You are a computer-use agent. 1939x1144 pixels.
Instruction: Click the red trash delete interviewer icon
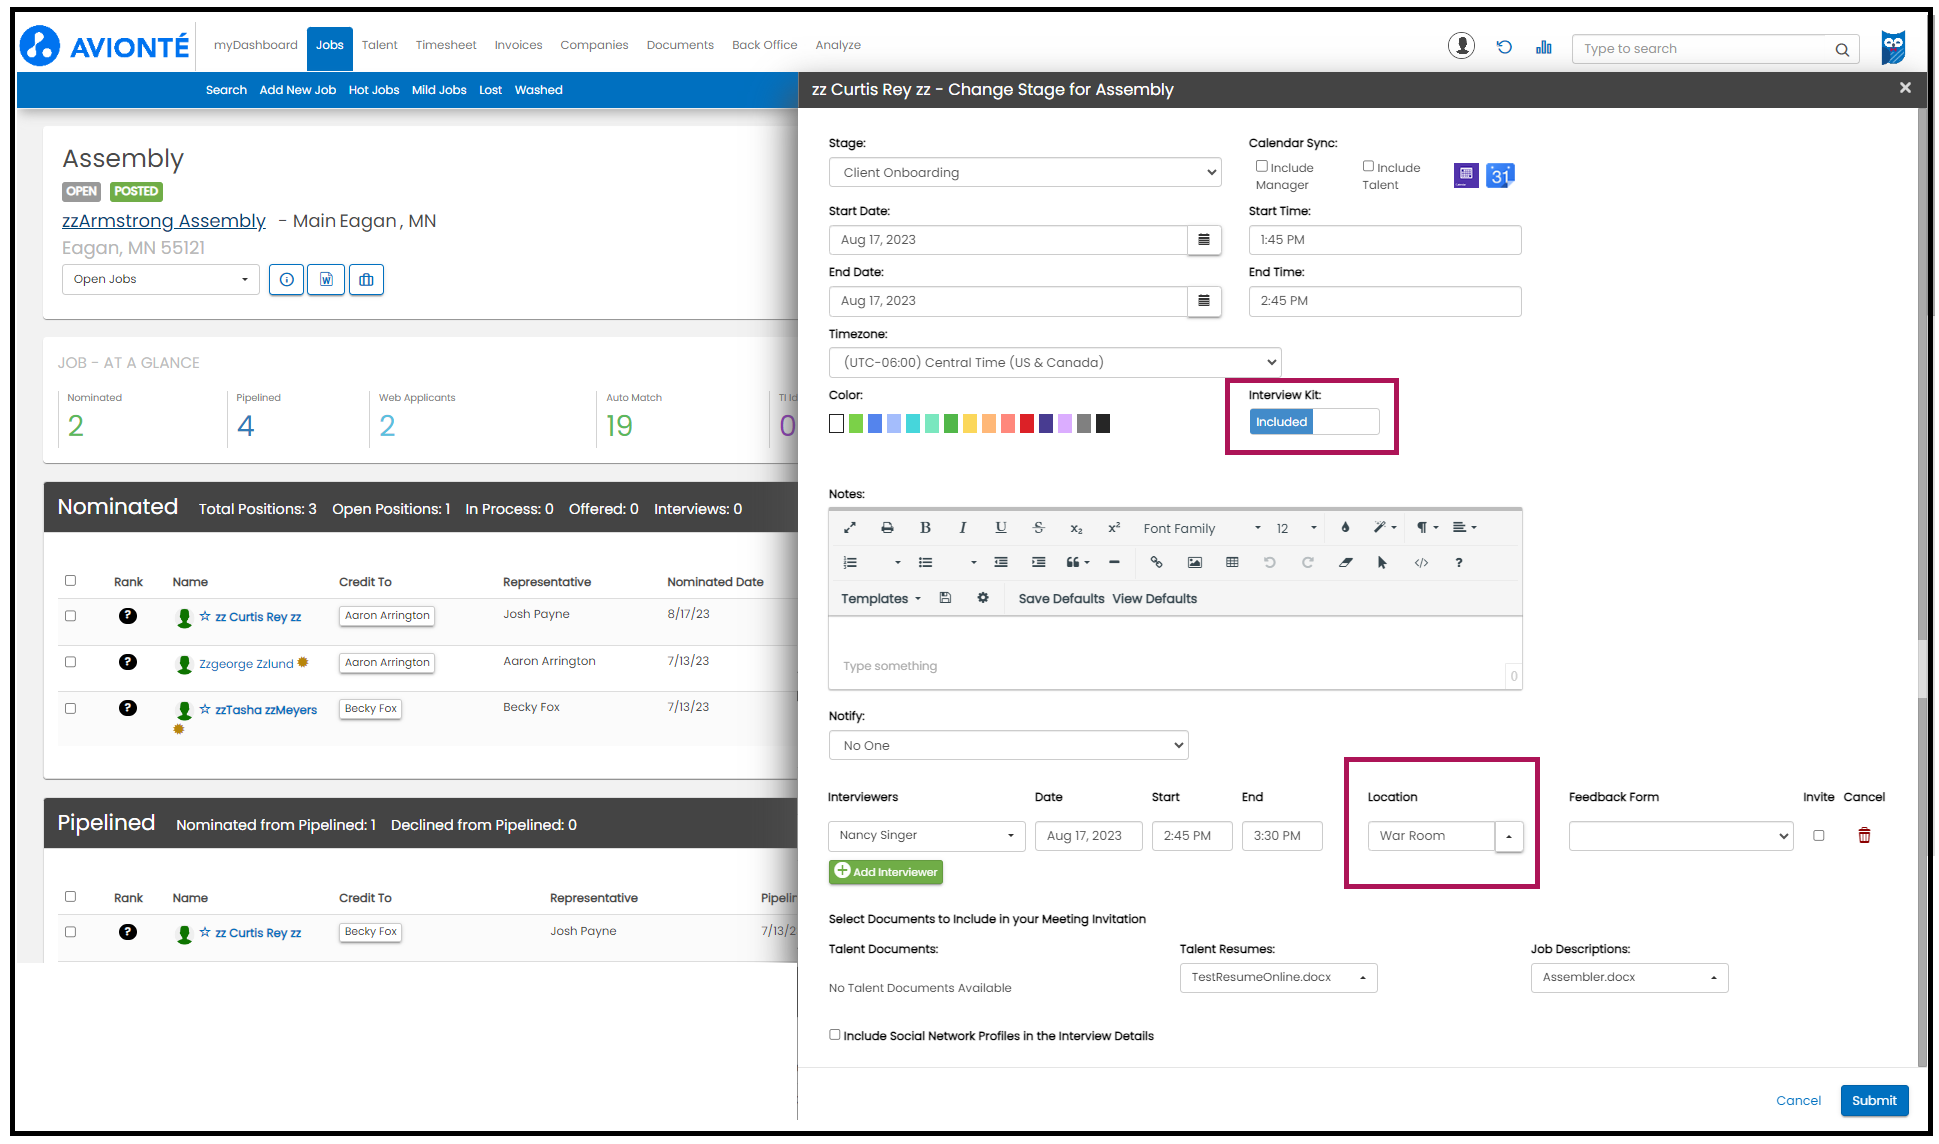click(1864, 835)
